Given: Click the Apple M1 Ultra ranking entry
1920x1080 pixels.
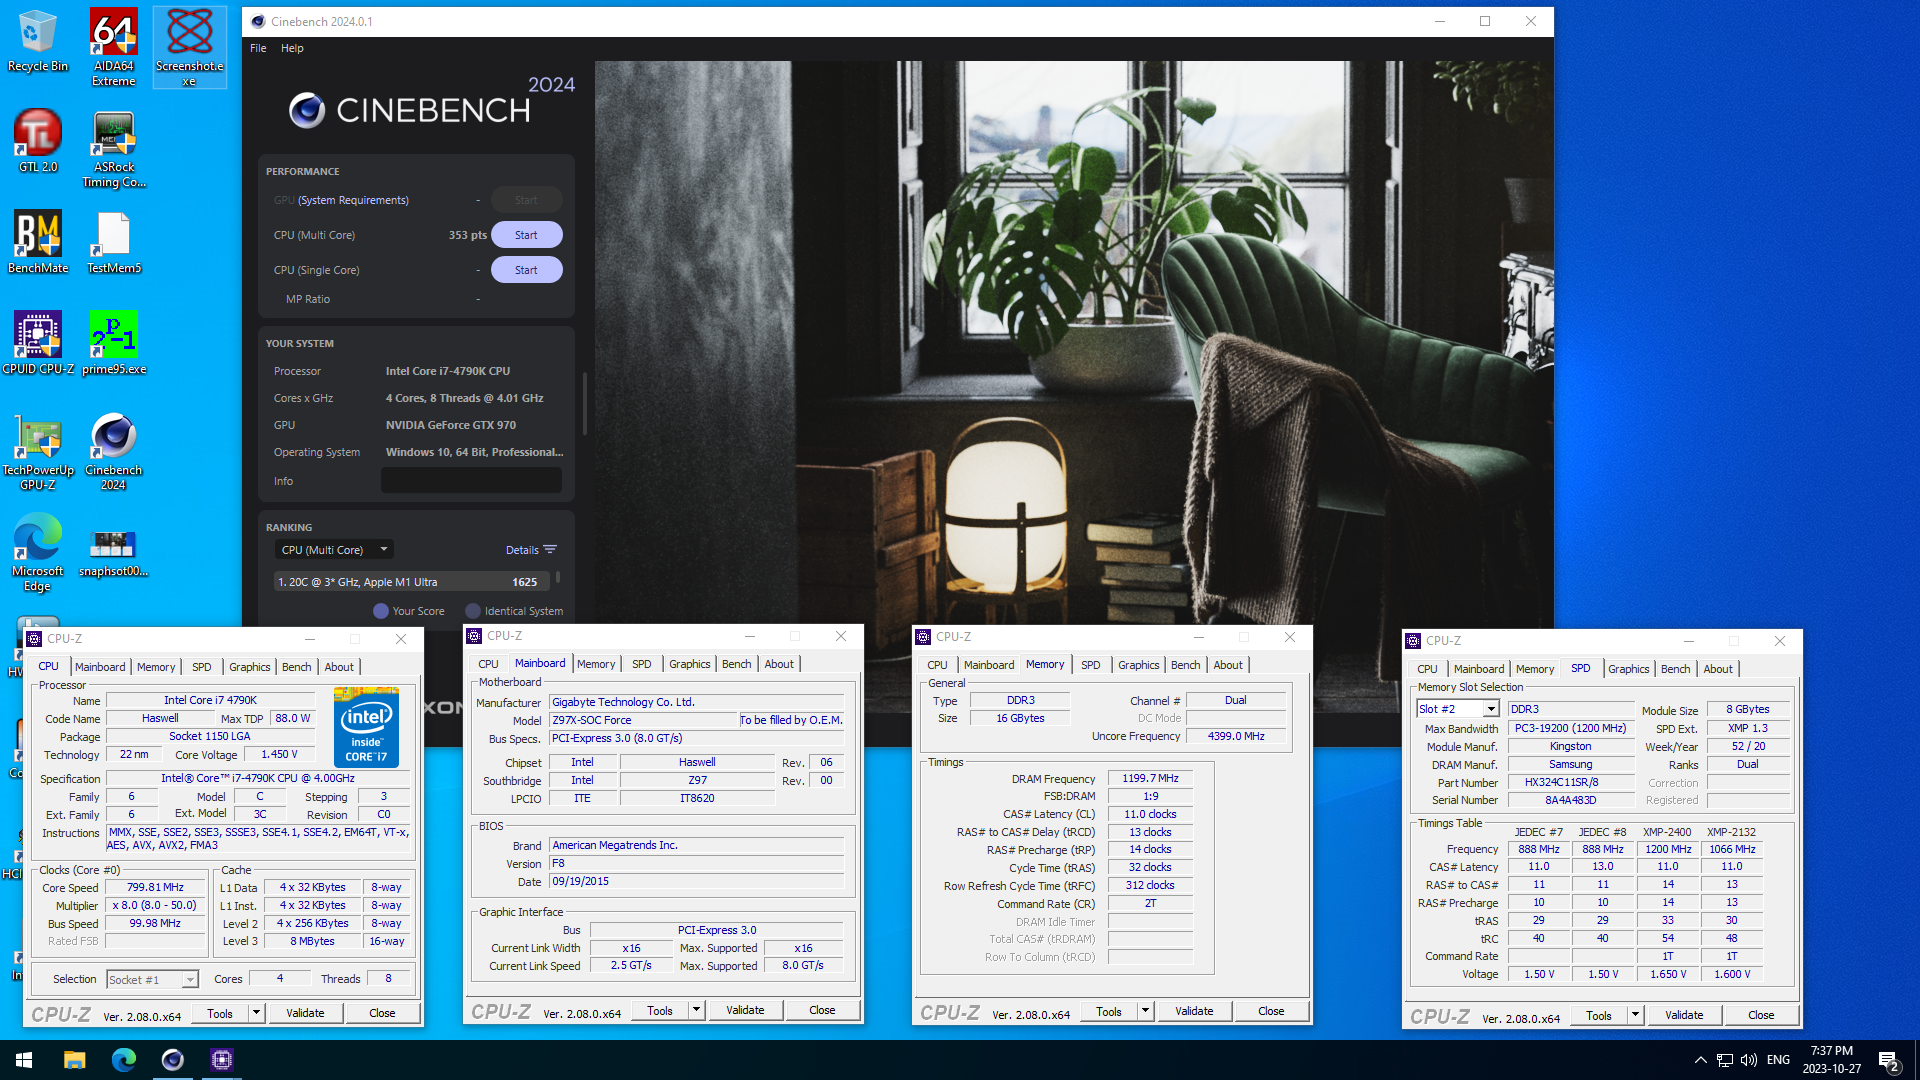Looking at the screenshot, I should pos(410,582).
